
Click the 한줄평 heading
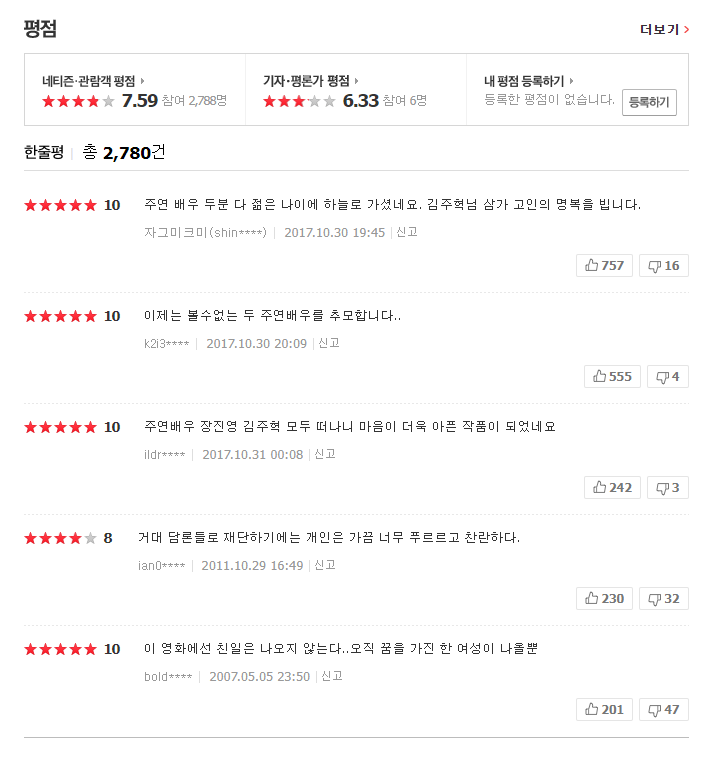click(x=44, y=152)
